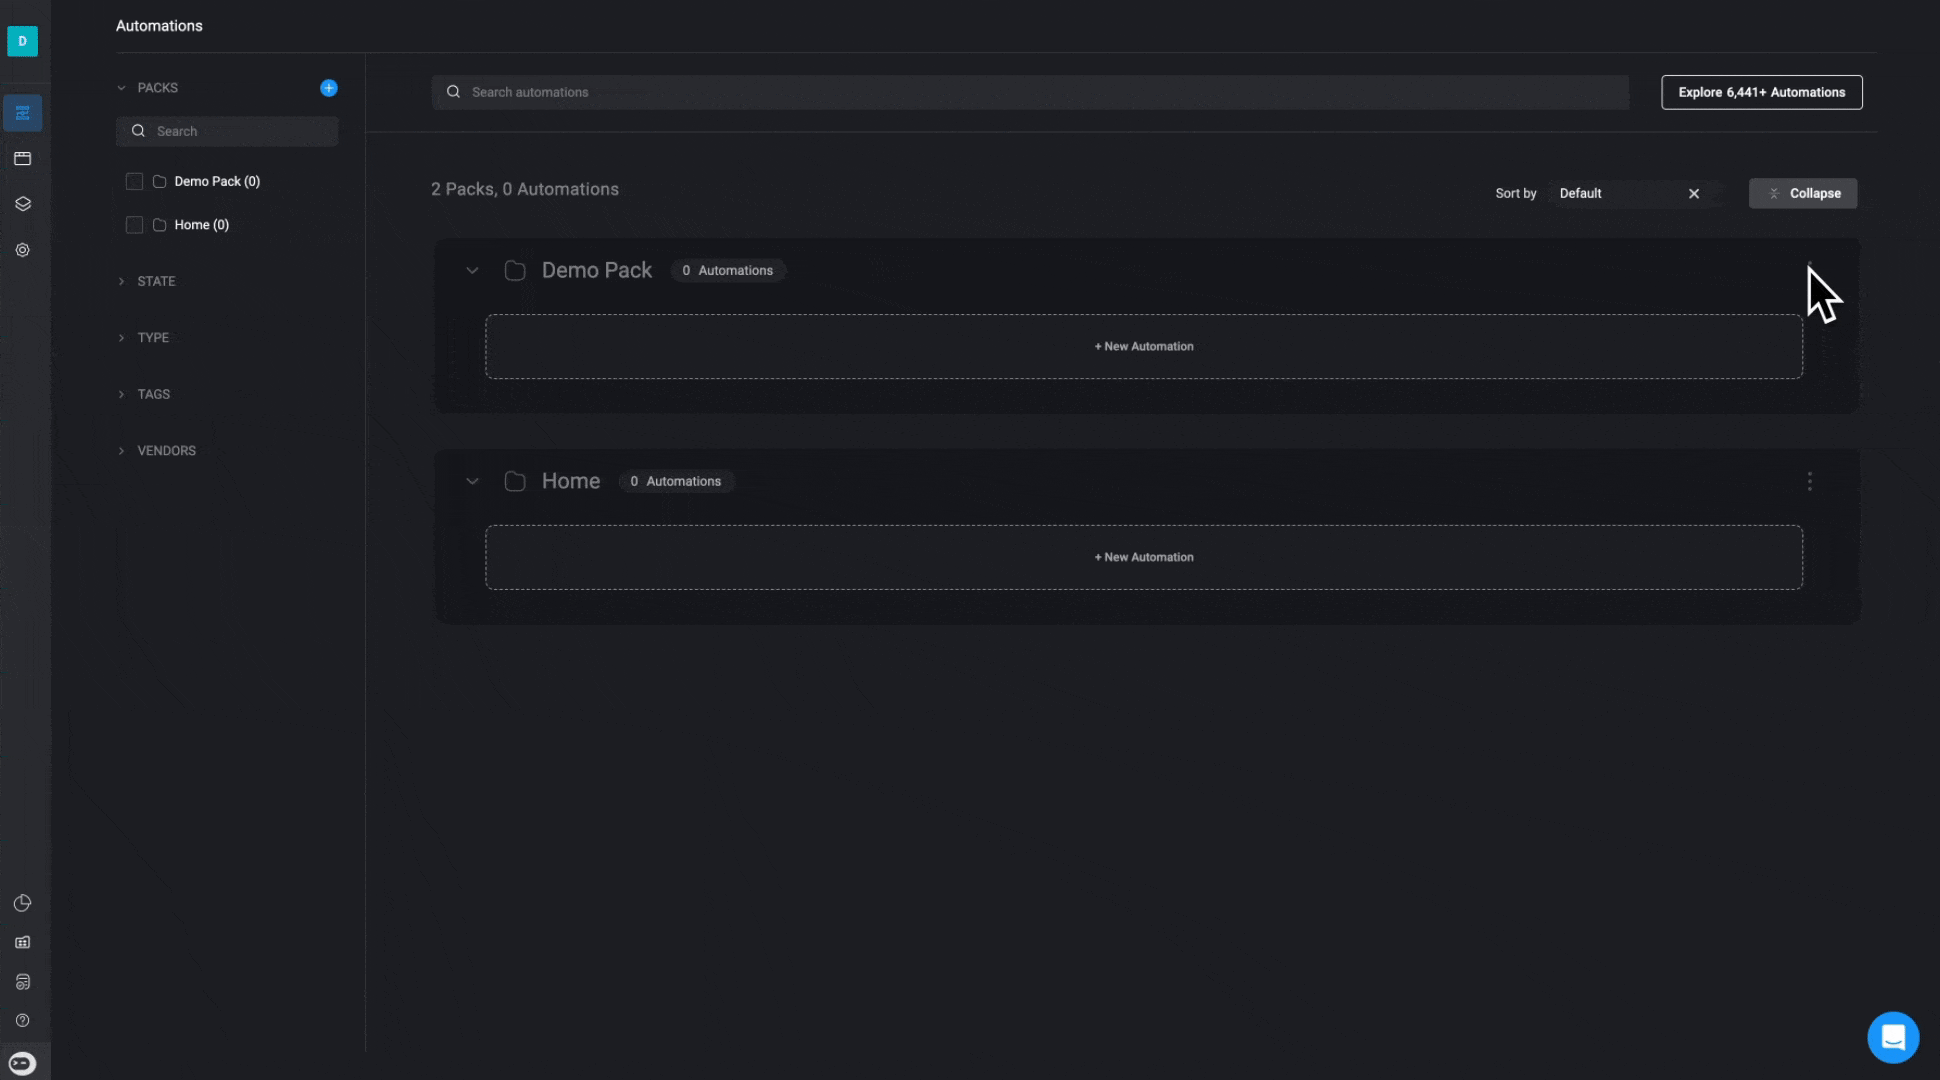The height and width of the screenshot is (1080, 1940).
Task: Click the blue add pack plus icon
Action: pyautogui.click(x=328, y=88)
